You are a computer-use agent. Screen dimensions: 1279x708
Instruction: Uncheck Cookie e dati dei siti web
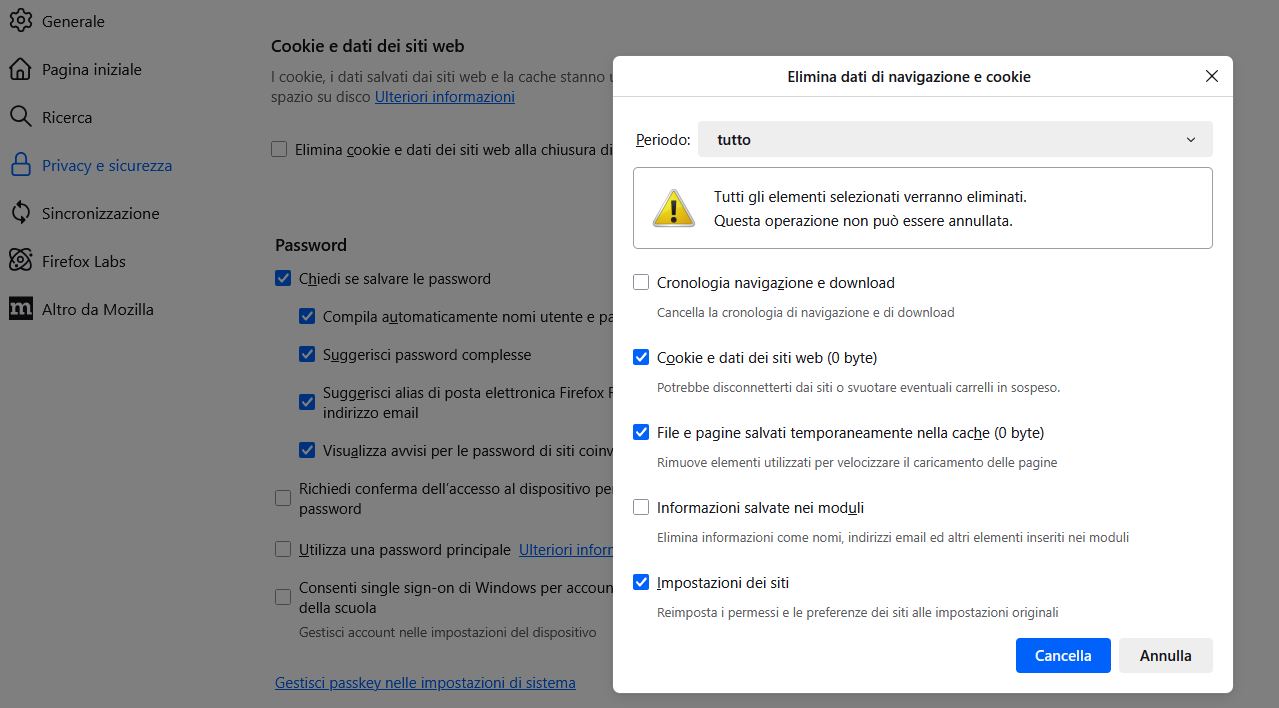coord(641,357)
